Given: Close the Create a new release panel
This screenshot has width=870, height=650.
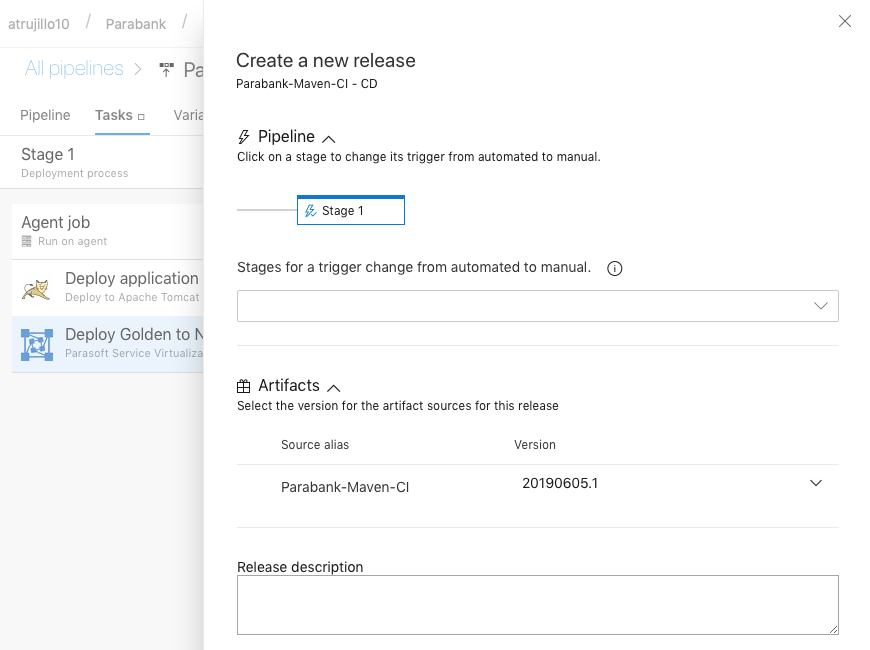Looking at the screenshot, I should click(x=844, y=21).
